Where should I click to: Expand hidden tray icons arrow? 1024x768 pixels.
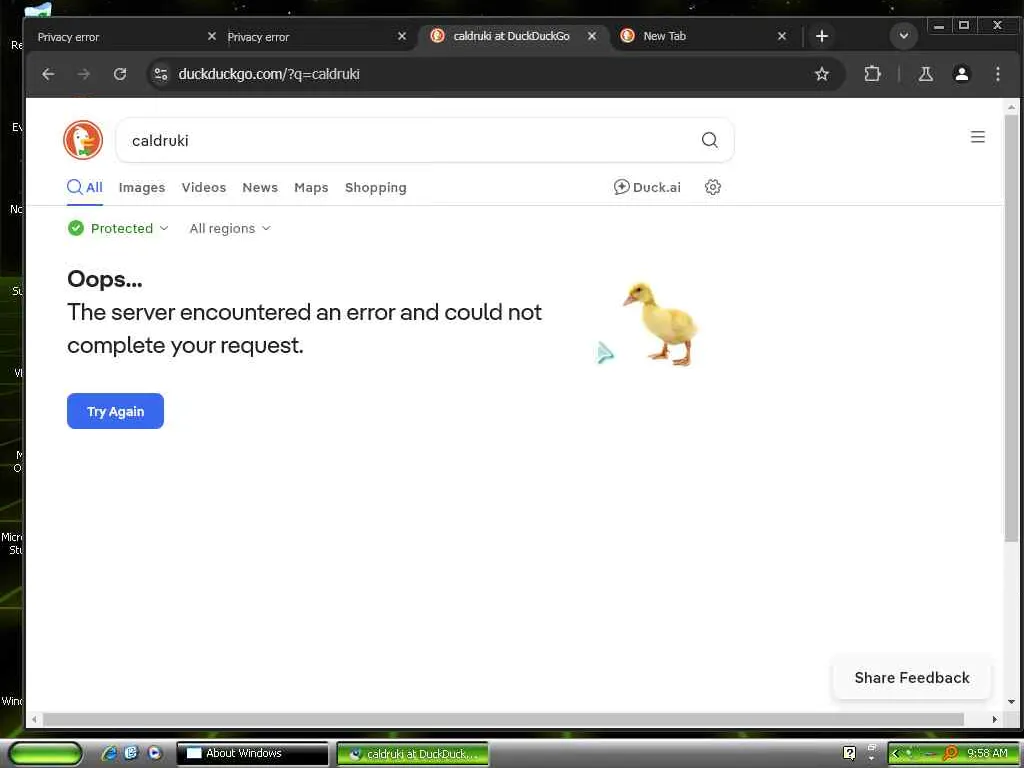point(895,753)
